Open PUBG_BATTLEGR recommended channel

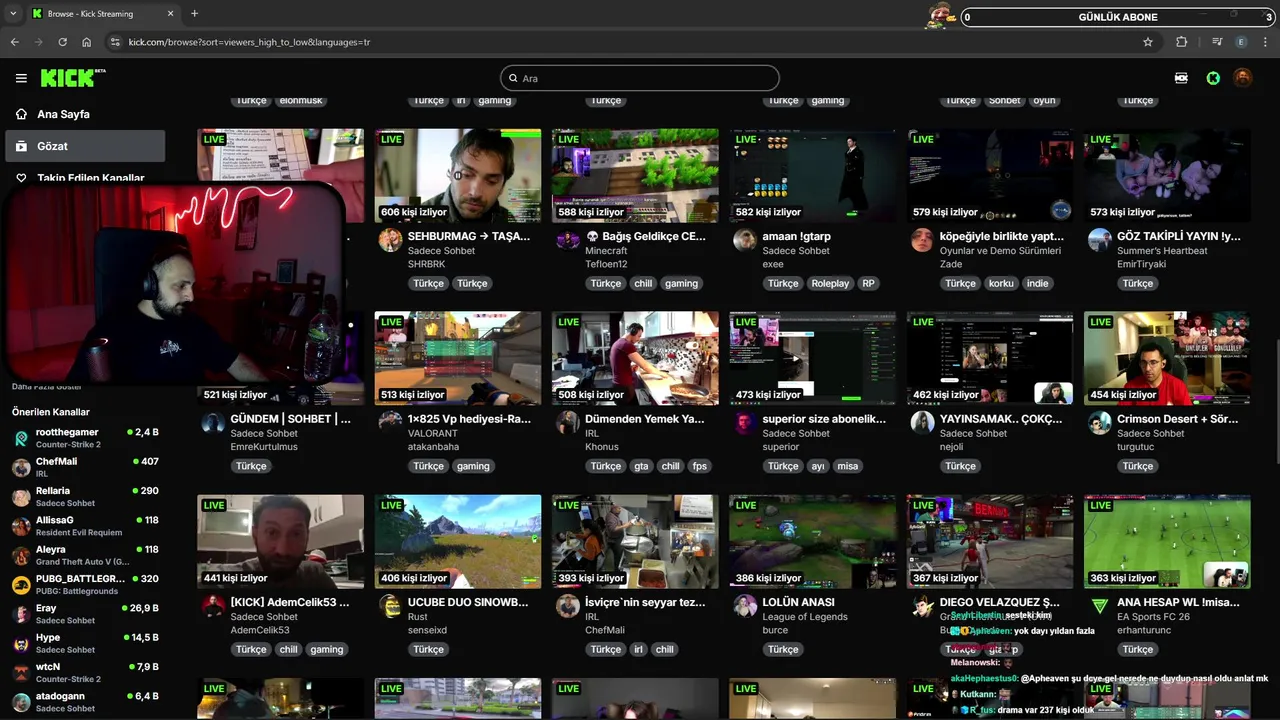click(85, 583)
